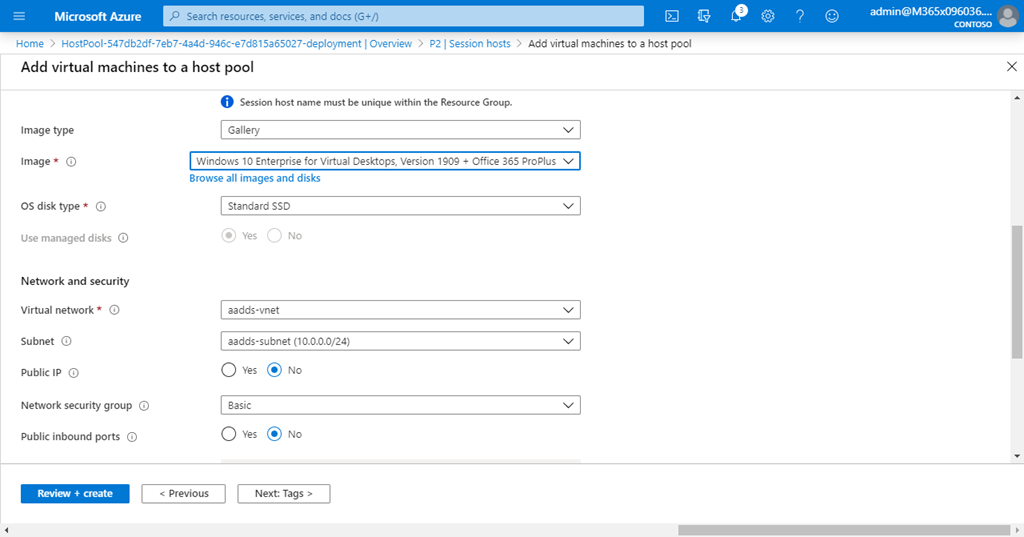Expand the Network security group dropdown
This screenshot has width=1024, height=537.
pyautogui.click(x=400, y=405)
